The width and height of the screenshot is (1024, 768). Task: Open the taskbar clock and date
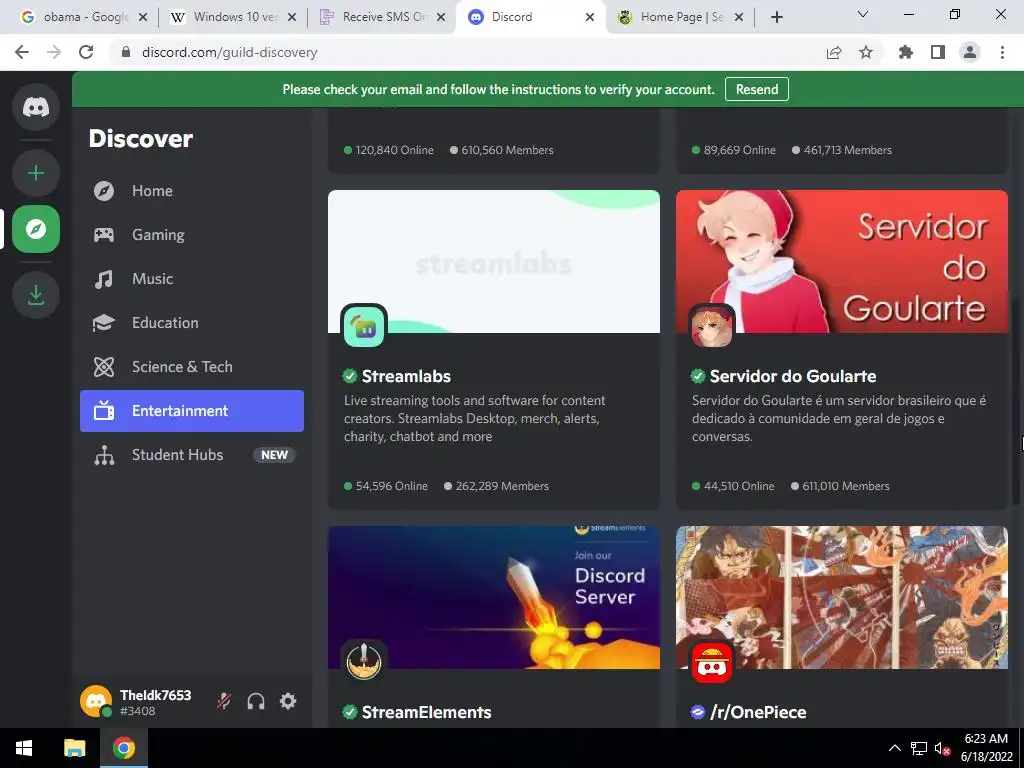coord(986,748)
